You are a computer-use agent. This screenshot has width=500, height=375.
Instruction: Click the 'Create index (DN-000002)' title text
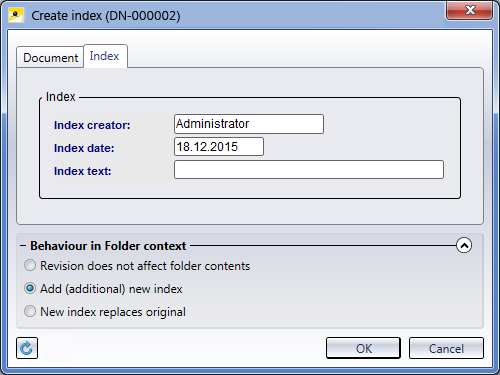tap(106, 16)
